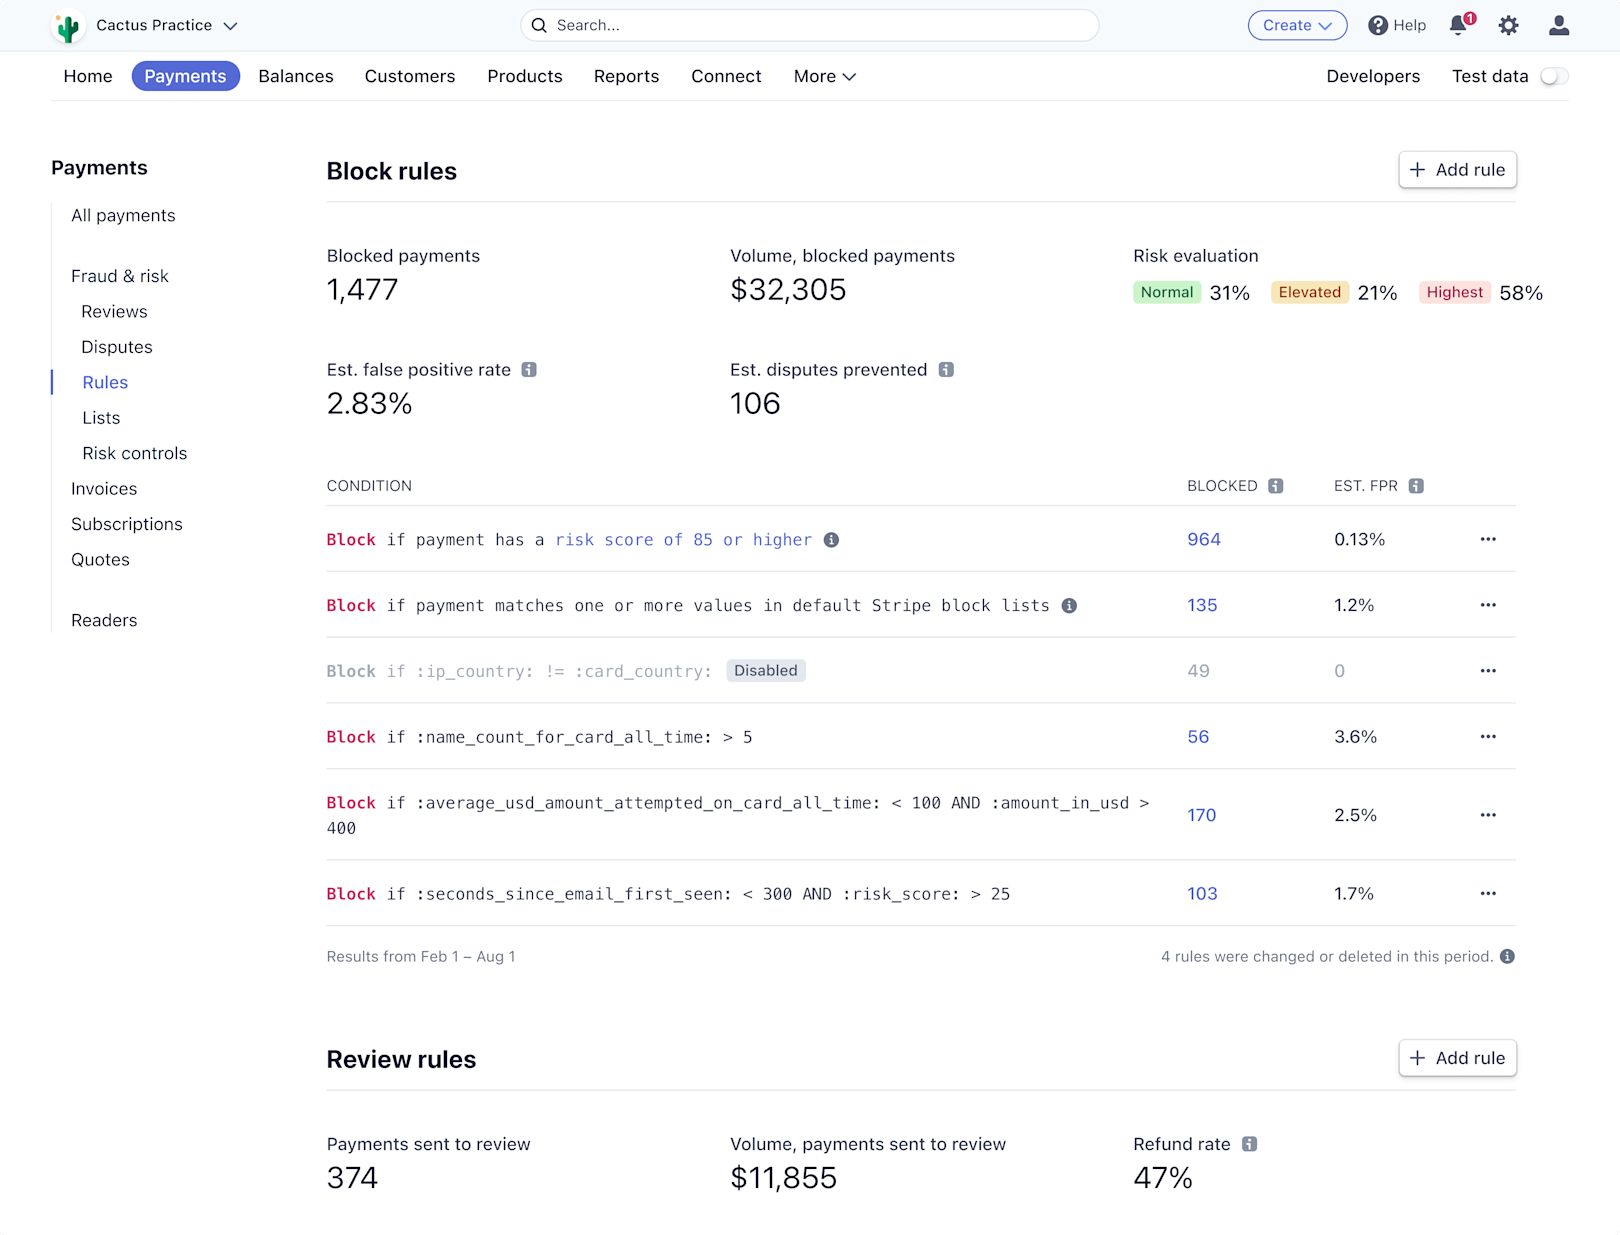Click Add rule for Block rules
This screenshot has width=1620, height=1235.
[1457, 169]
